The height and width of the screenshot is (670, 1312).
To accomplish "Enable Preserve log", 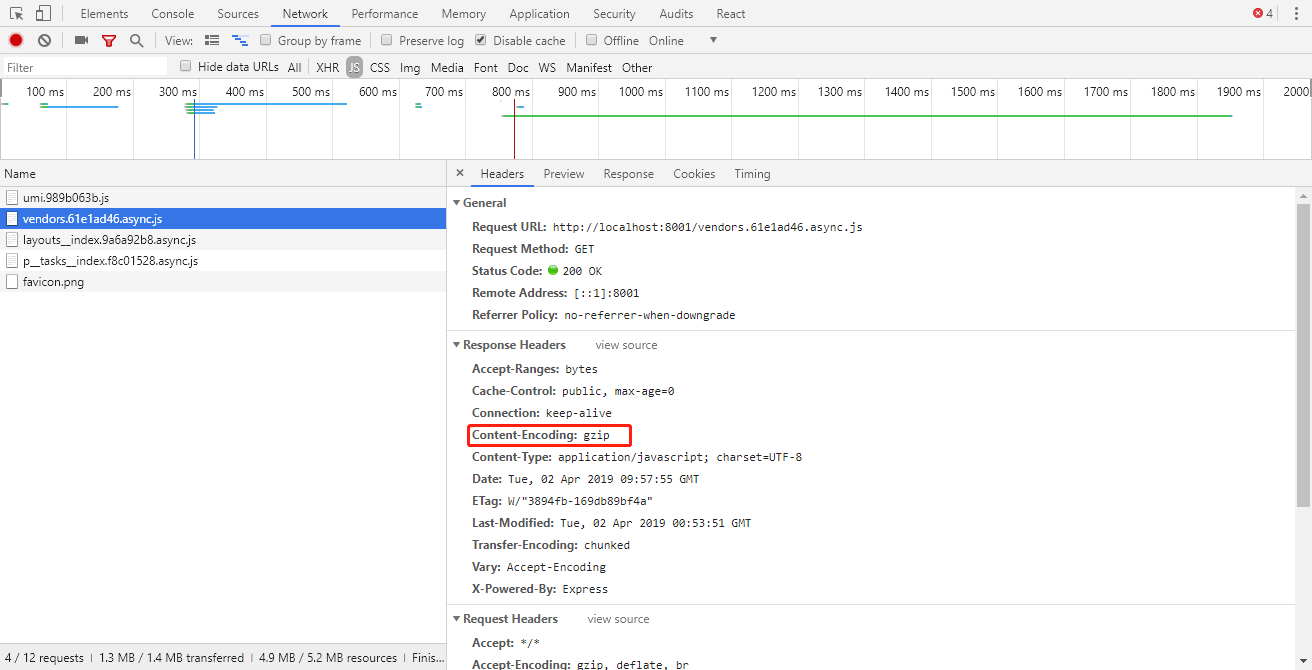I will click(x=386, y=40).
